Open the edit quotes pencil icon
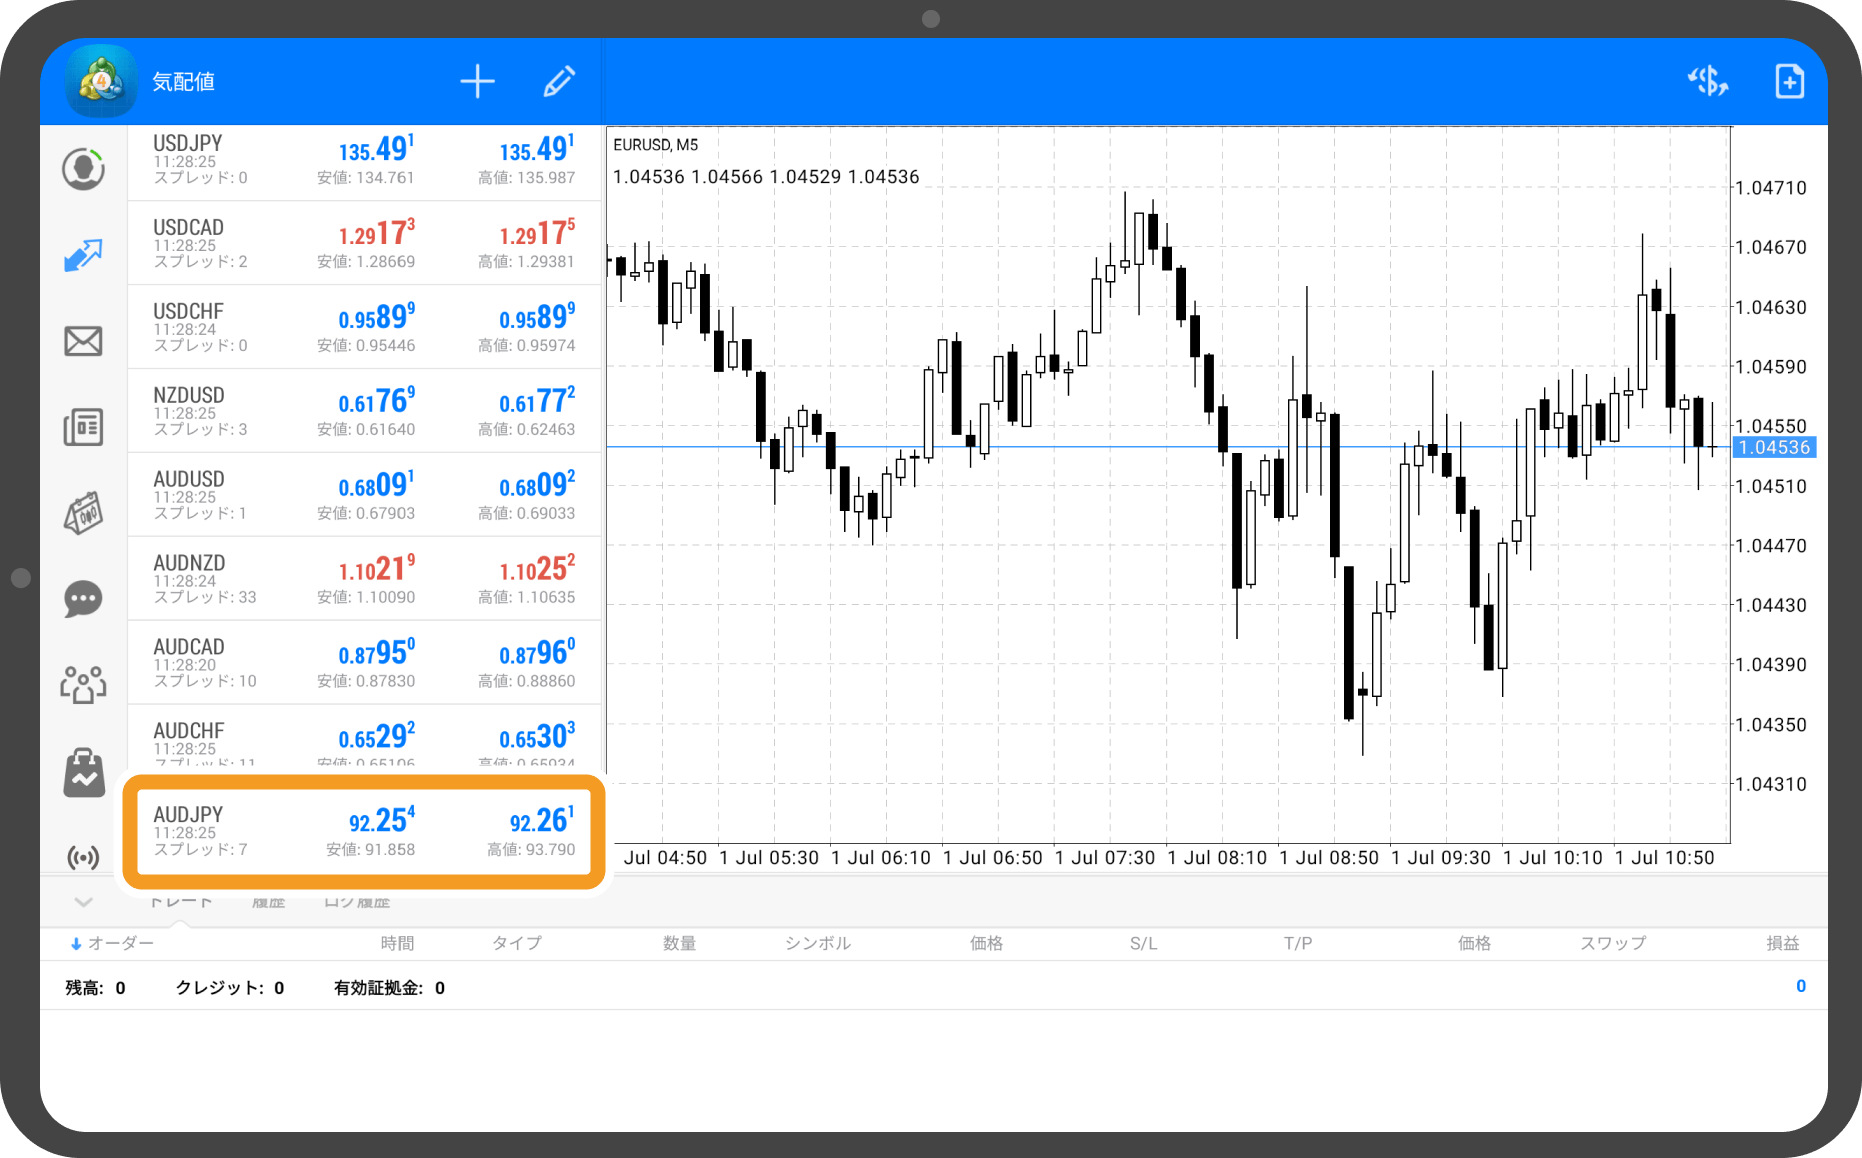 pyautogui.click(x=559, y=81)
